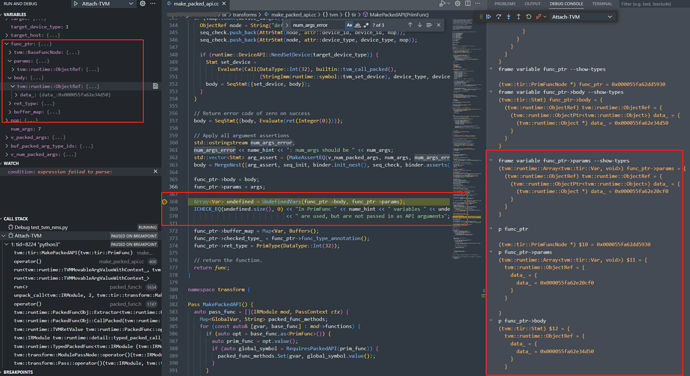Toggle Use Regular Expression in find widget
Image resolution: width=690 pixels, height=376 pixels.
[366, 25]
